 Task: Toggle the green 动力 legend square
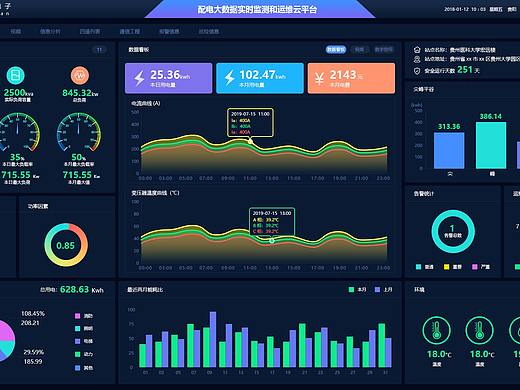[x=78, y=354]
